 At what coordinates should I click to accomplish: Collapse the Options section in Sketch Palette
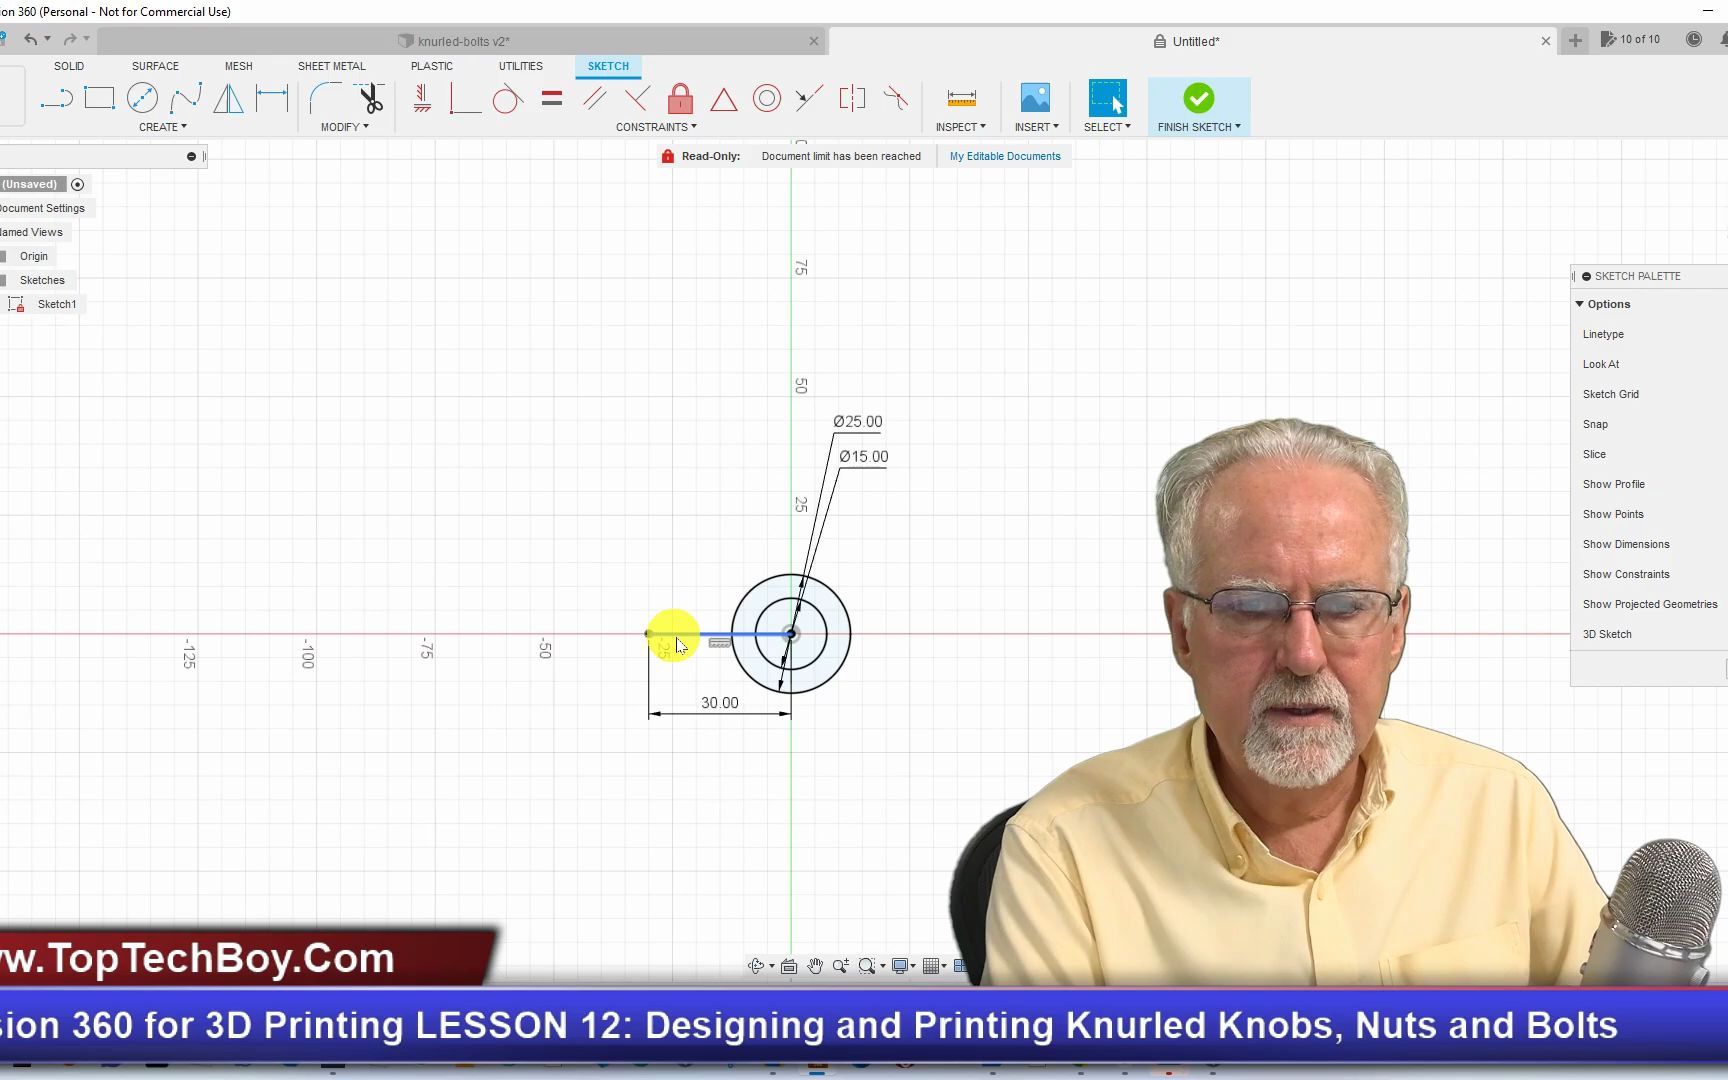pyautogui.click(x=1580, y=304)
